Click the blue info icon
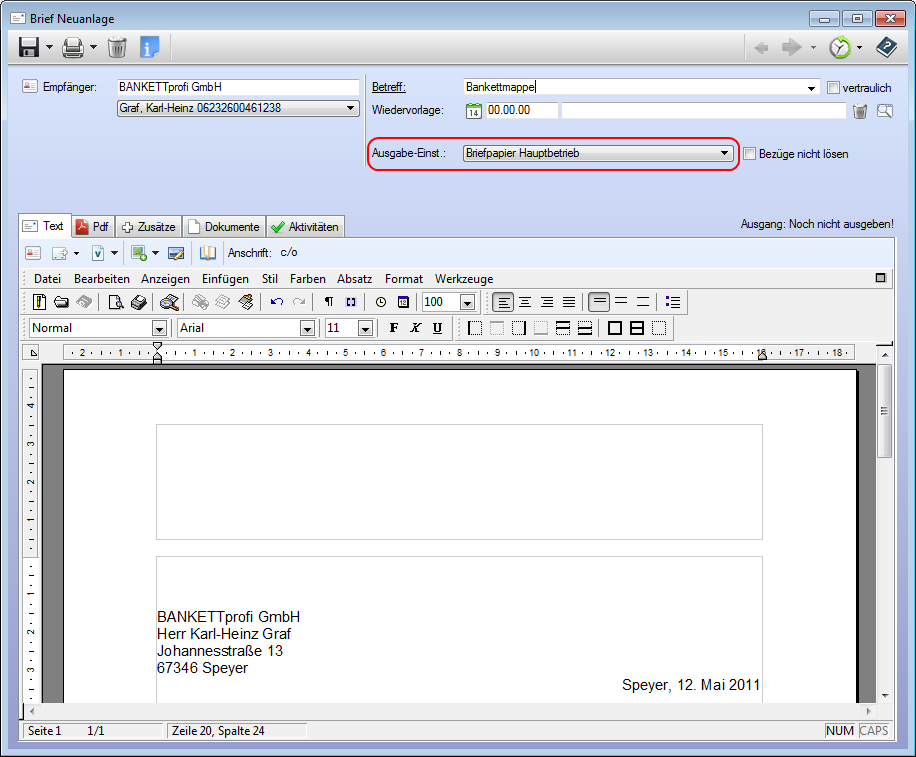The width and height of the screenshot is (916, 757). tap(150, 47)
